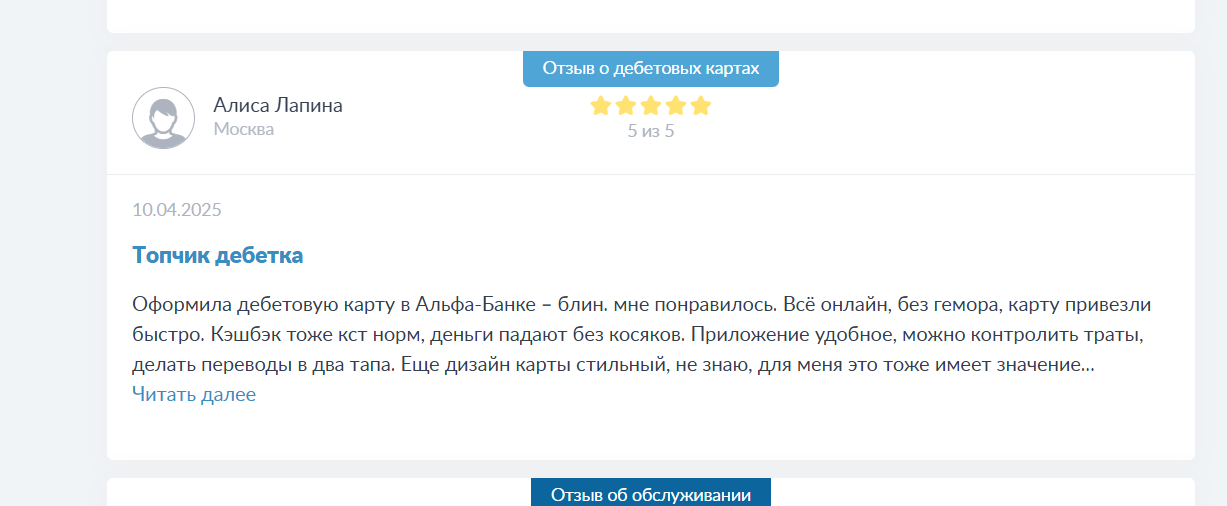Viewport: 1227px width, 506px height.
Task: Click the ellipsis ending the review excerpt
Action: [1088, 366]
